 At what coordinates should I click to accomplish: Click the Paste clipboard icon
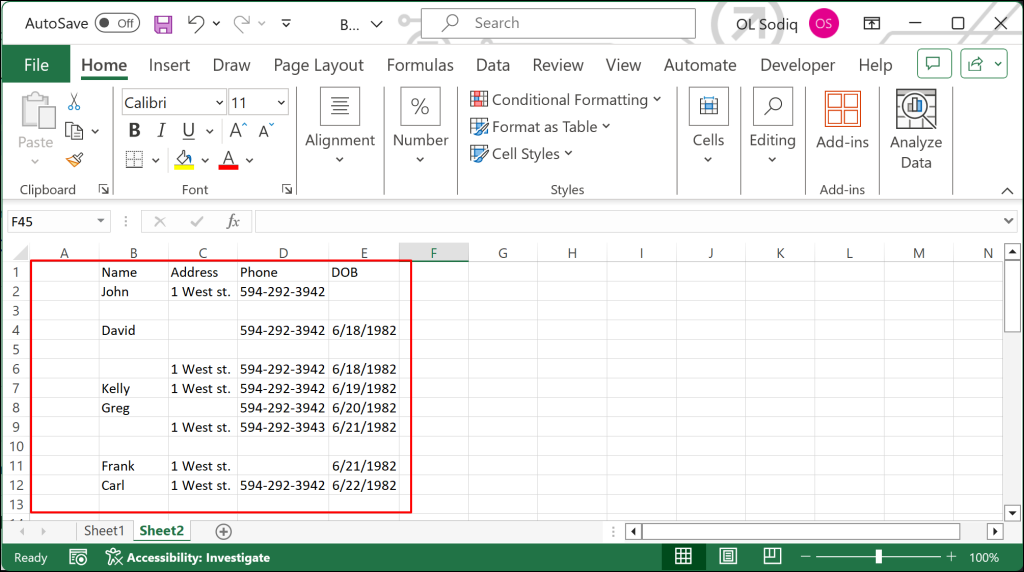(x=37, y=110)
